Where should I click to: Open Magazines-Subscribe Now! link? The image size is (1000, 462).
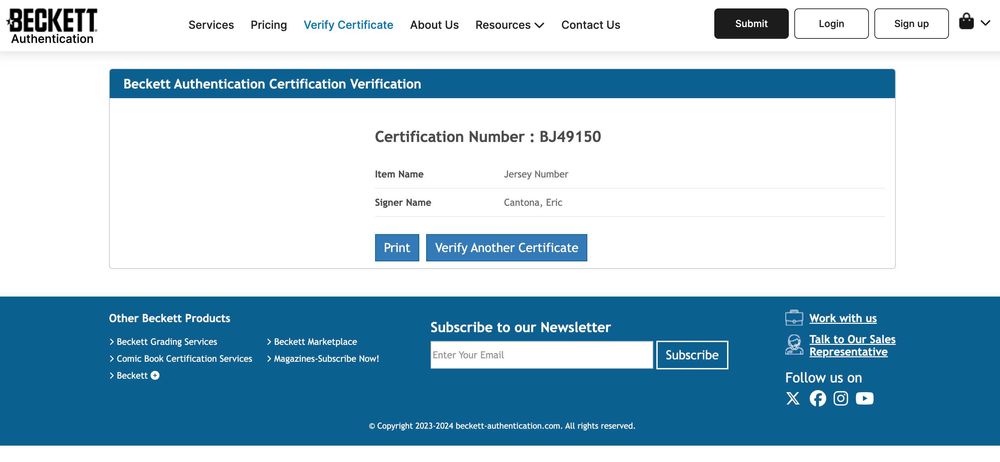tap(326, 359)
